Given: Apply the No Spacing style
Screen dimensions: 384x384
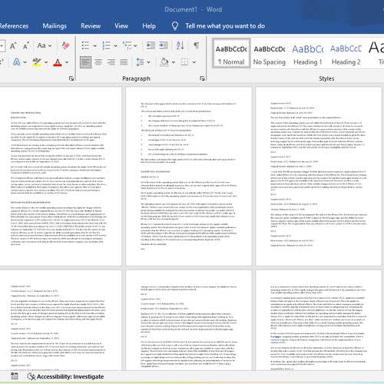Looking at the screenshot, I should (x=269, y=54).
